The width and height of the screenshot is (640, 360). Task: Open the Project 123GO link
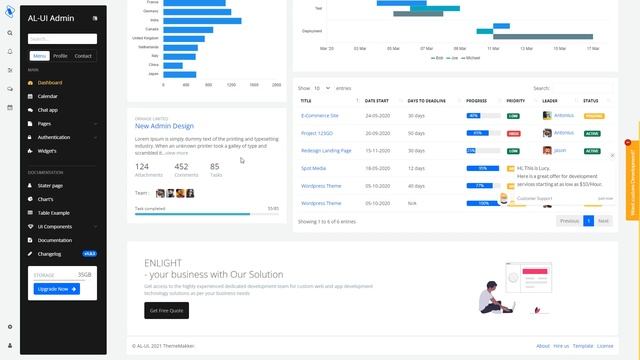pos(317,133)
